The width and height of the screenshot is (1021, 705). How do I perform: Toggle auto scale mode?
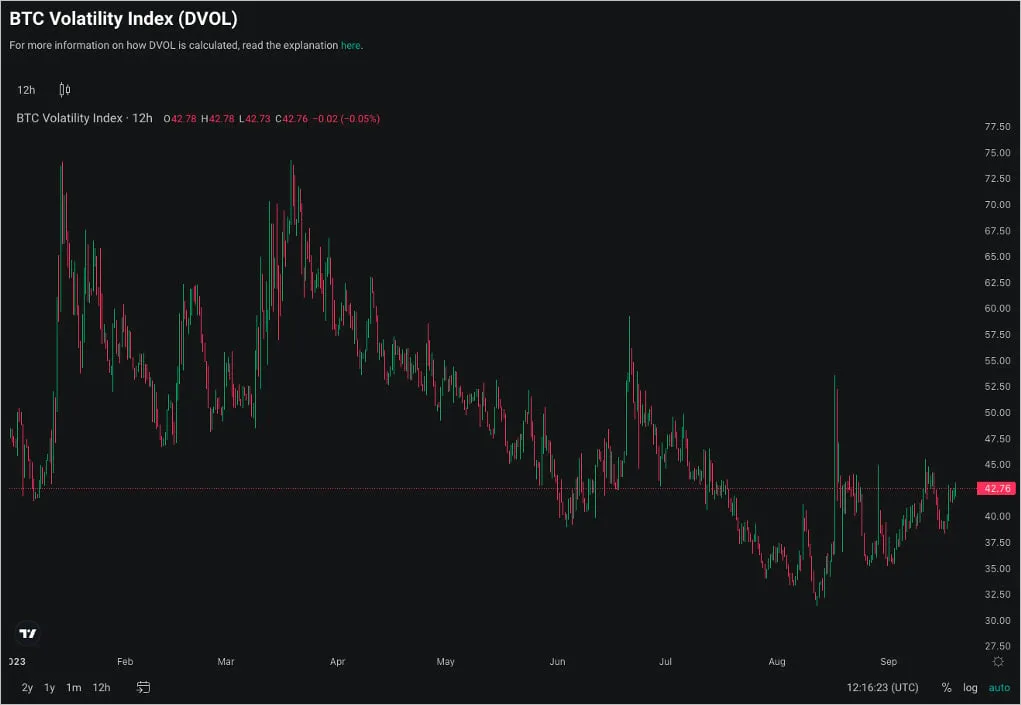[999, 687]
